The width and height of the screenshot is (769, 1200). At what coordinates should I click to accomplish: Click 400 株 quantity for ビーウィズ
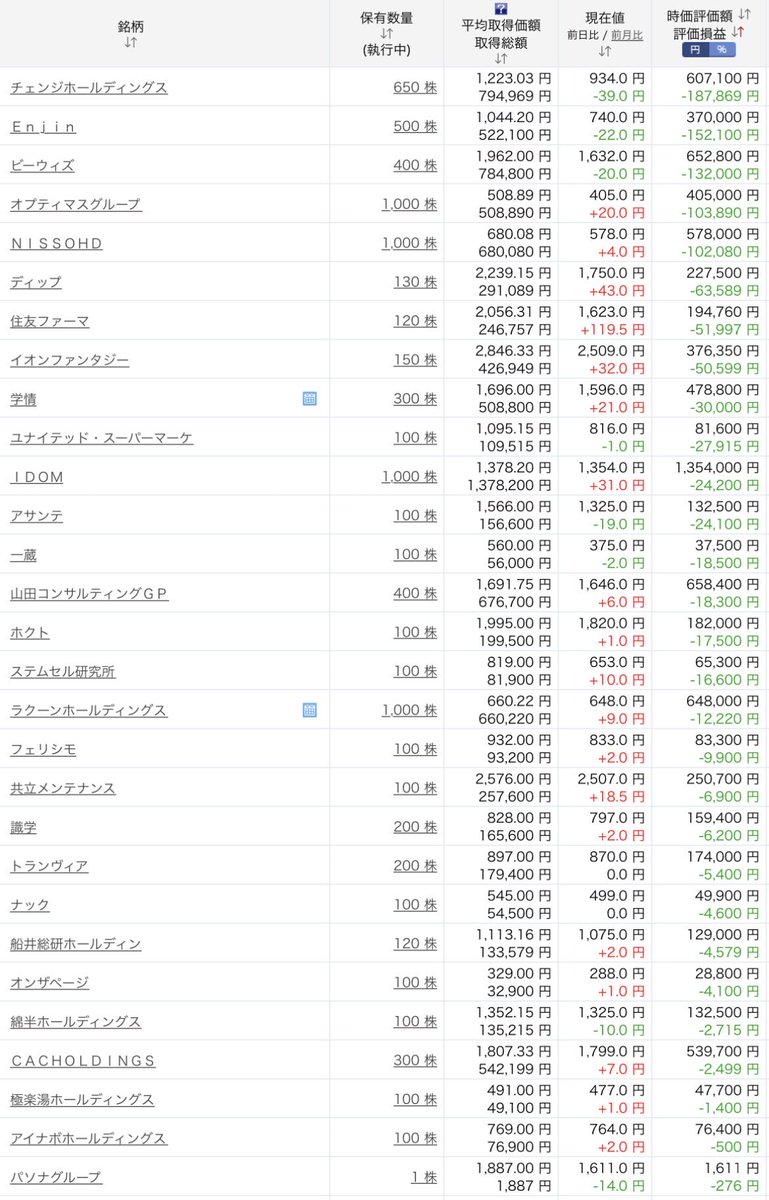click(x=415, y=165)
